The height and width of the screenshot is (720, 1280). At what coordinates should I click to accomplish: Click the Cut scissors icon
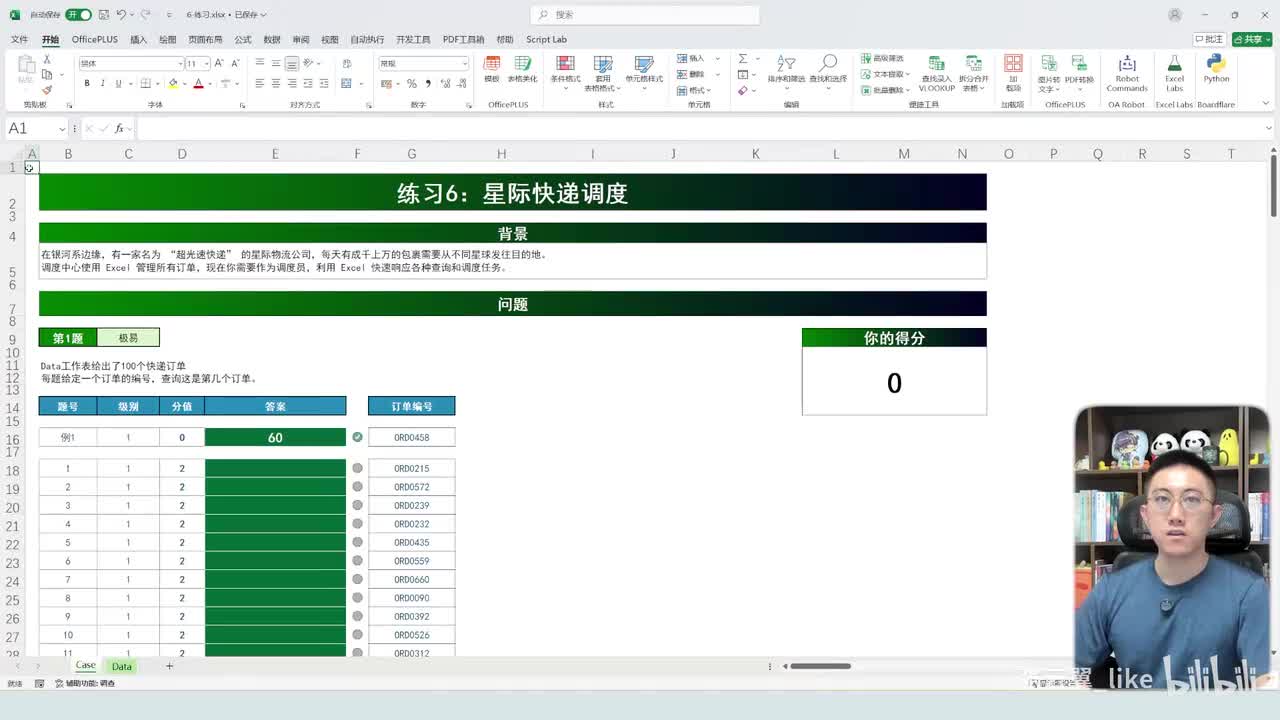[47, 61]
